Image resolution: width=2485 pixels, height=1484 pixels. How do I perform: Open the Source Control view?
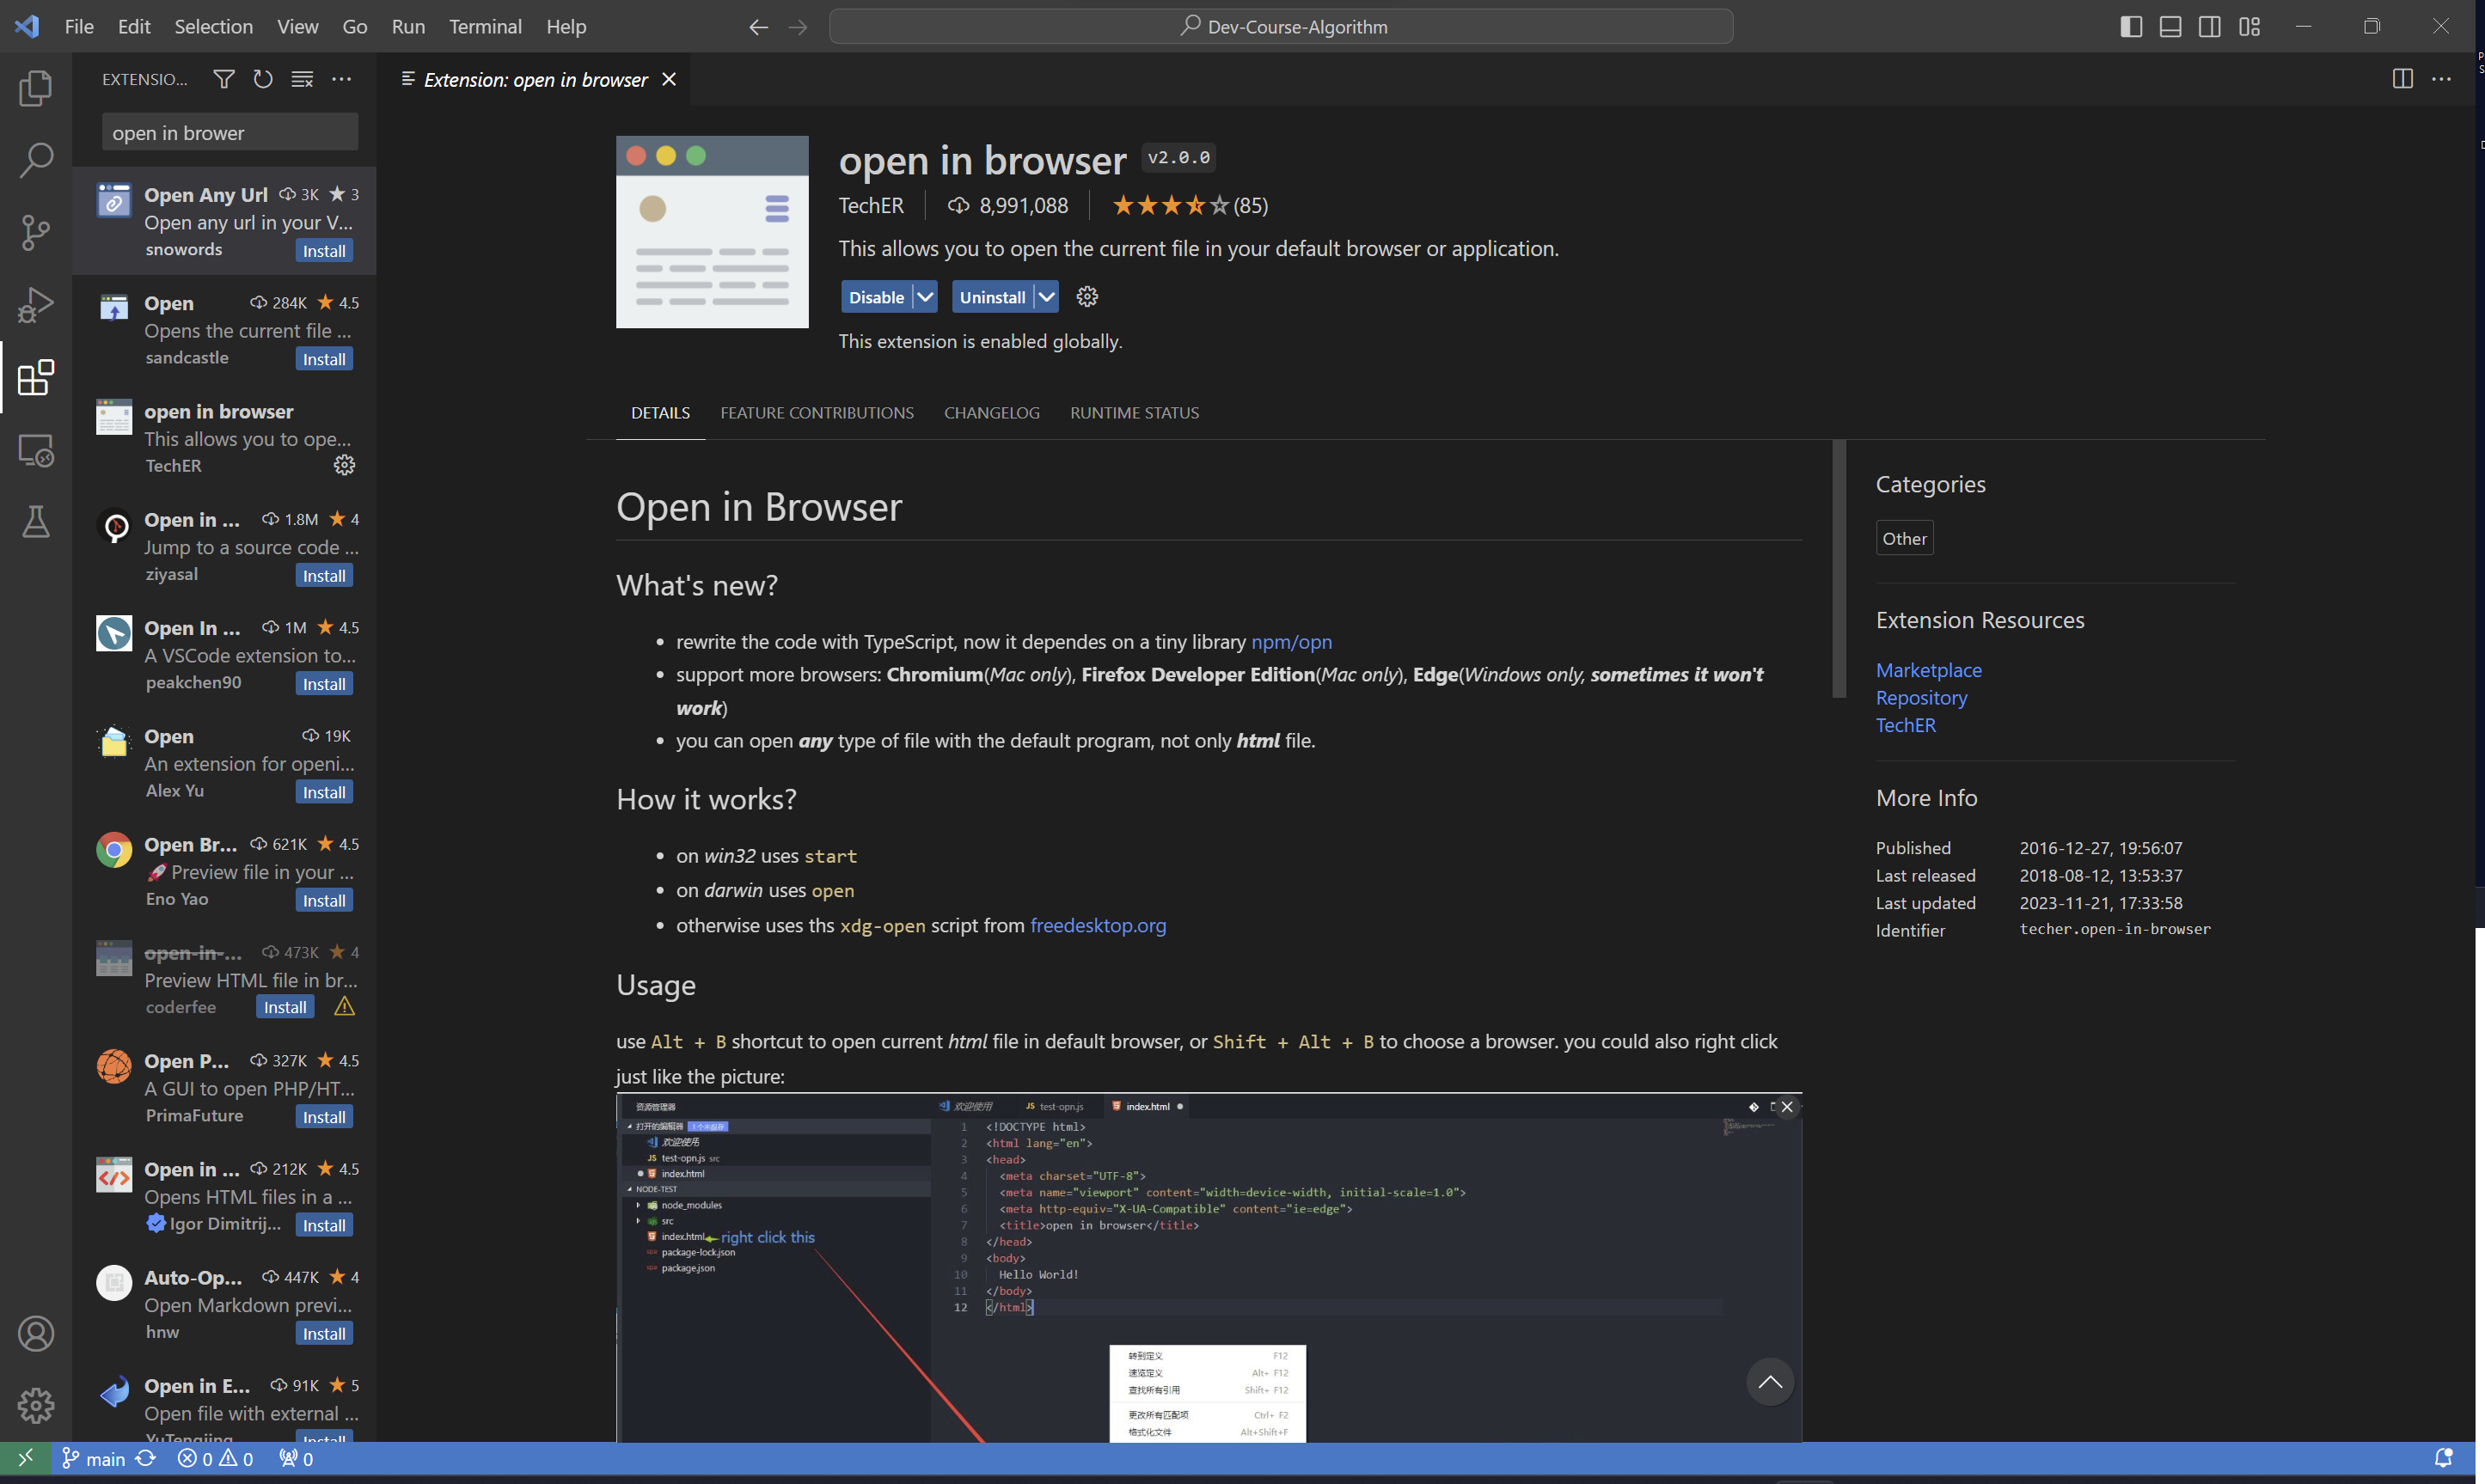click(x=36, y=232)
